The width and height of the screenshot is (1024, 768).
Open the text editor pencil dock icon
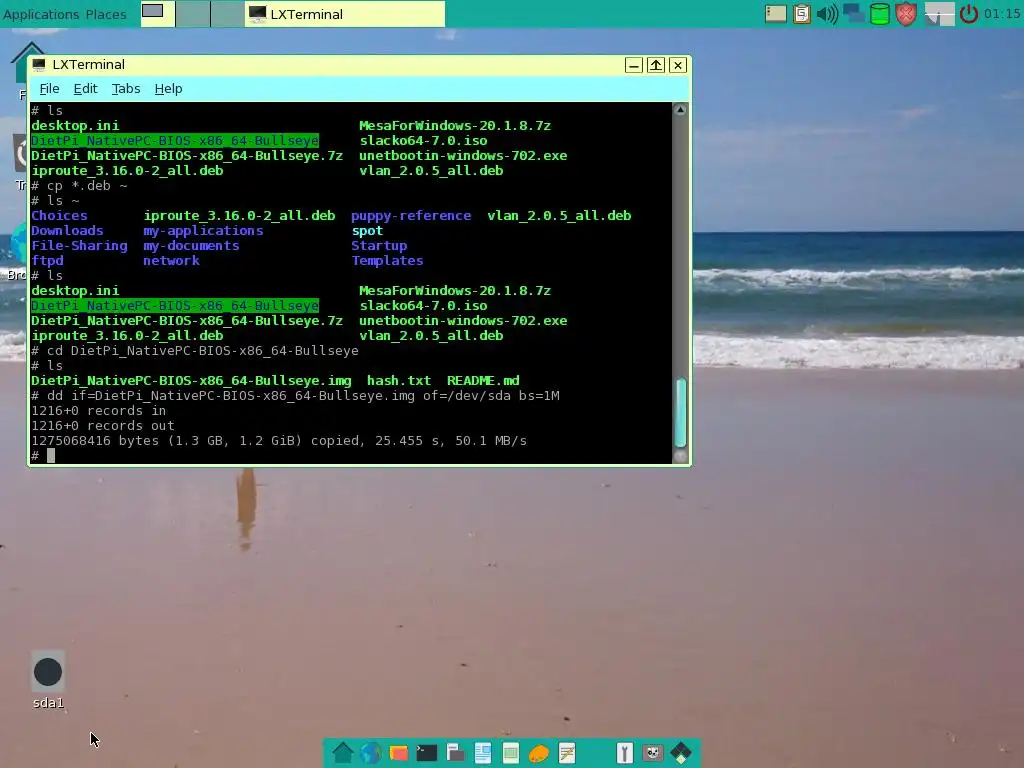coord(567,753)
